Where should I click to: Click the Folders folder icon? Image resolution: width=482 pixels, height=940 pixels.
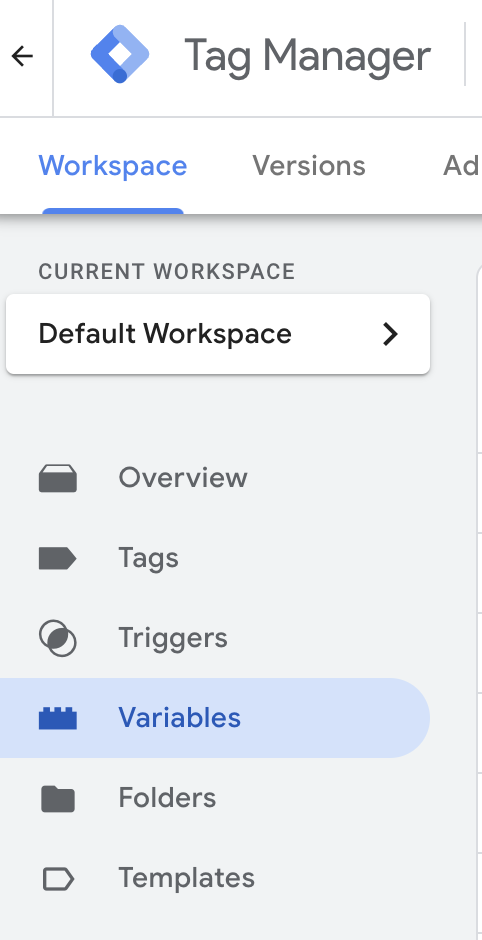(x=58, y=798)
